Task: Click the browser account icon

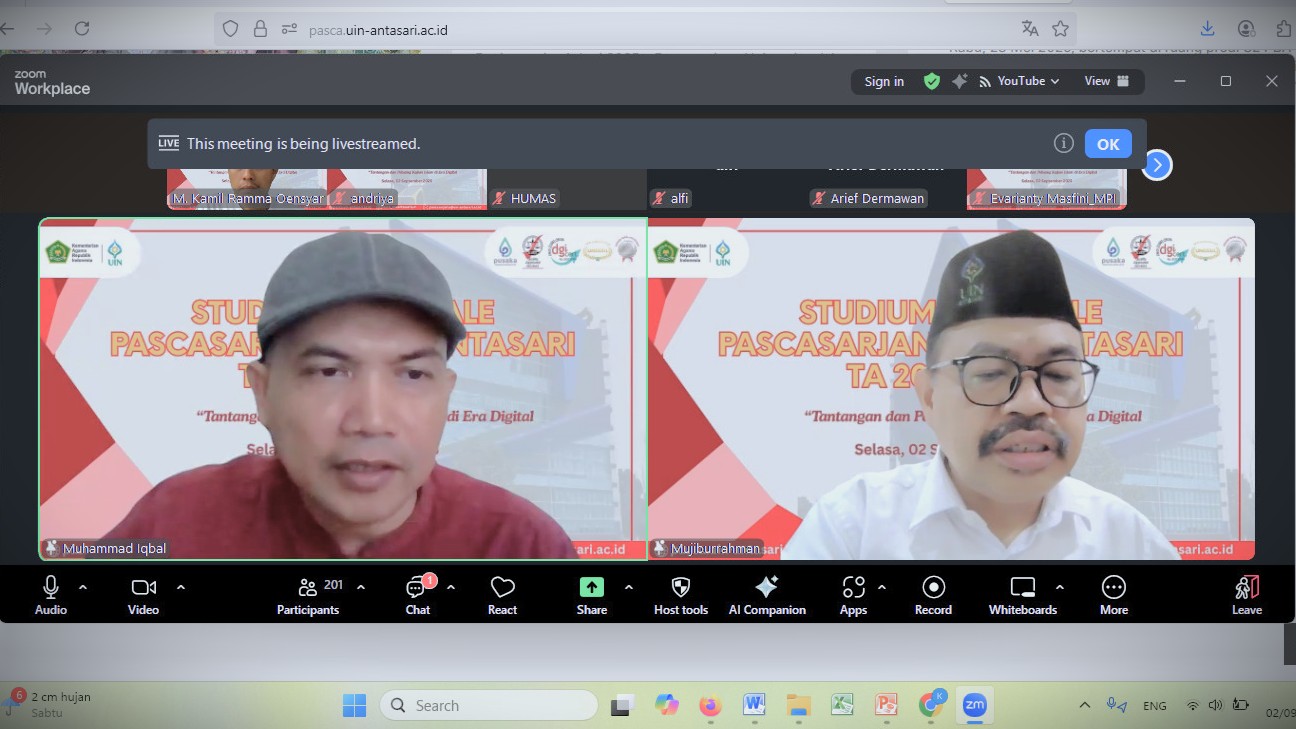Action: (1246, 29)
